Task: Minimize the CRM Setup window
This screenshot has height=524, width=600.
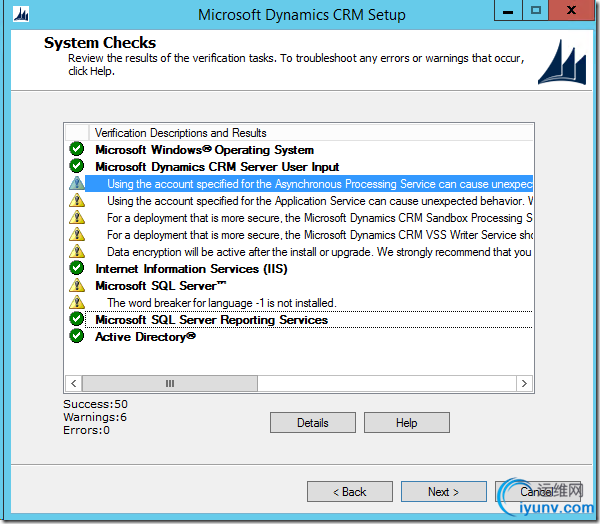Action: [508, 10]
